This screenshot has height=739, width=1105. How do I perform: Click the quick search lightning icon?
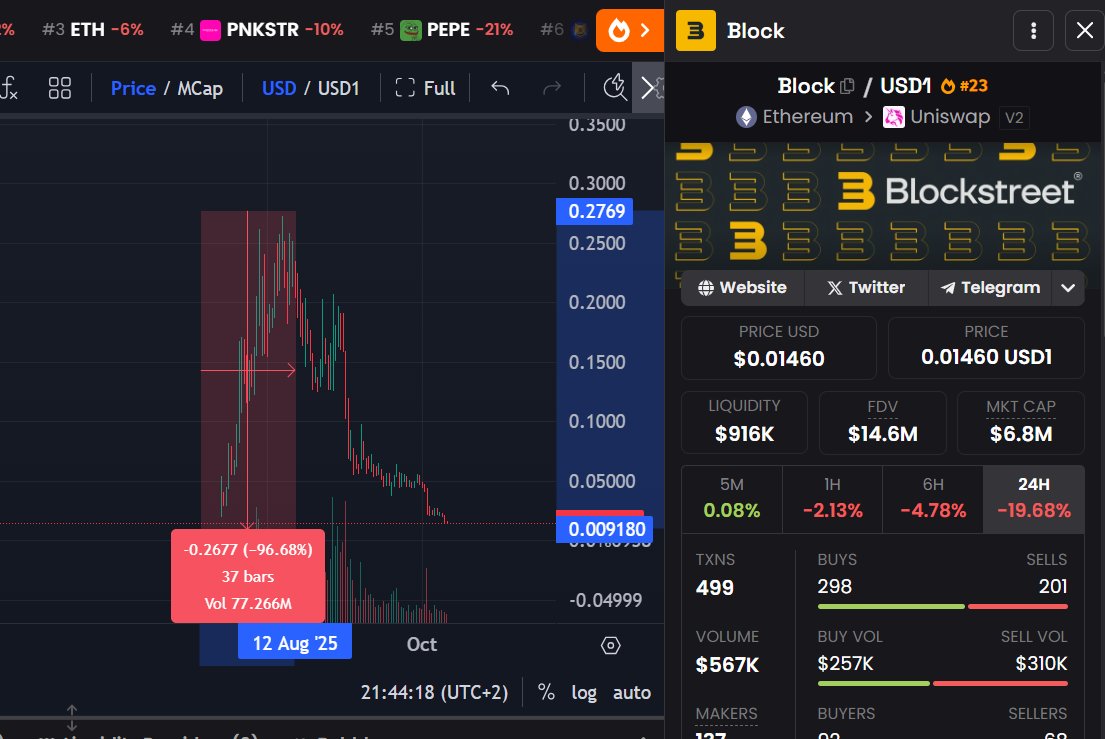pos(616,89)
